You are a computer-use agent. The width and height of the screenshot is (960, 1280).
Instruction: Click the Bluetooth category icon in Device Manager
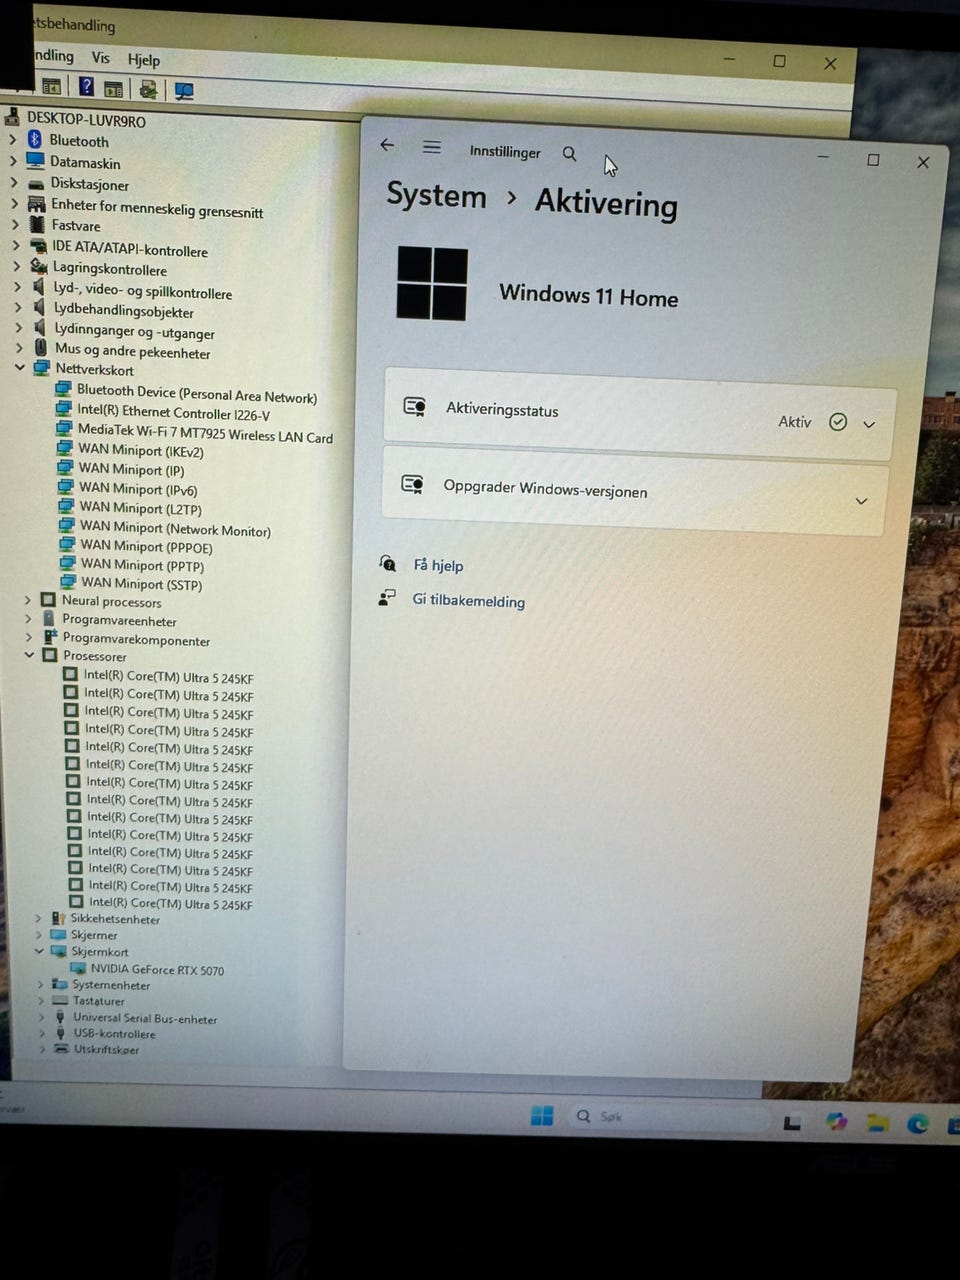pos(35,140)
